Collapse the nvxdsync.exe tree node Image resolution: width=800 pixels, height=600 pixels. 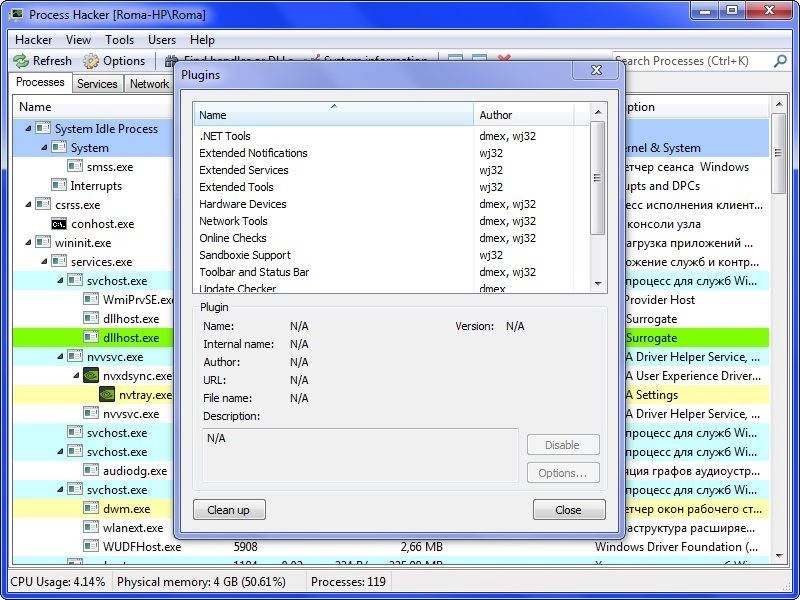tap(76, 376)
